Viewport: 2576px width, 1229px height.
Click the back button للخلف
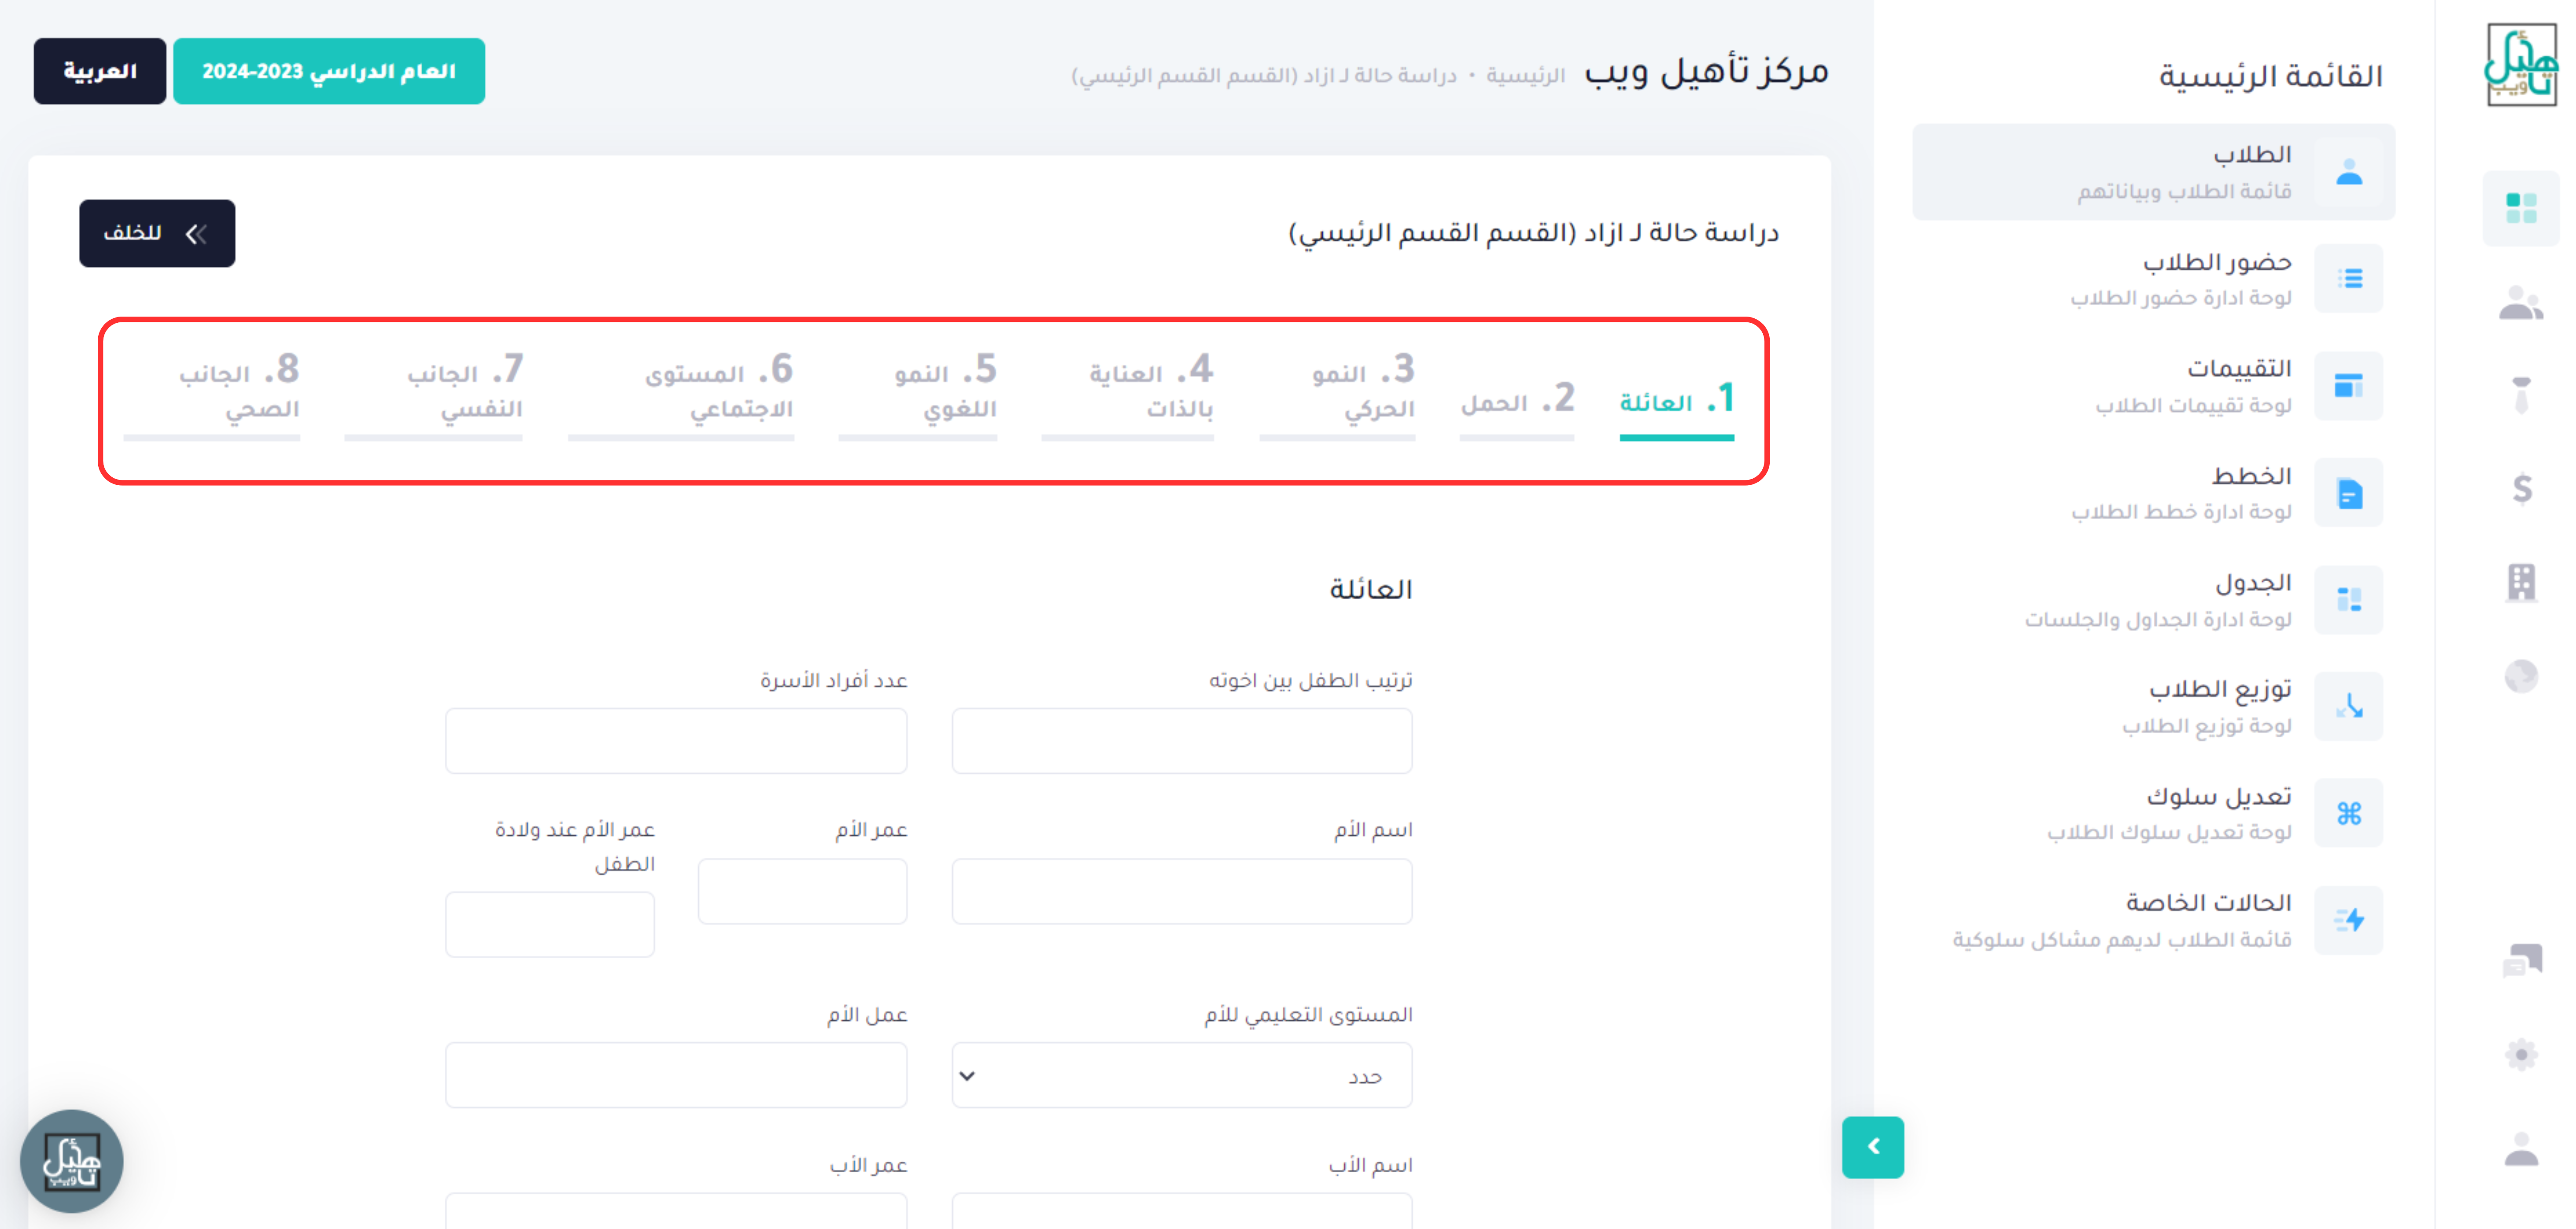pos(157,233)
